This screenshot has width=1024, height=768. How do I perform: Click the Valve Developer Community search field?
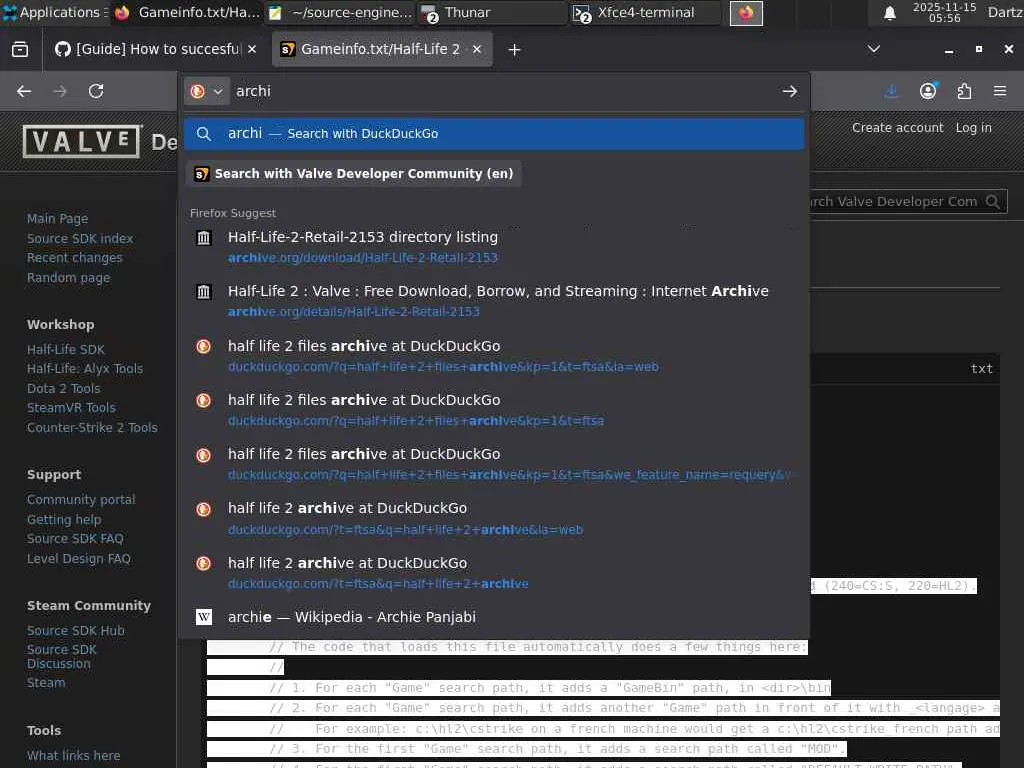(x=896, y=202)
